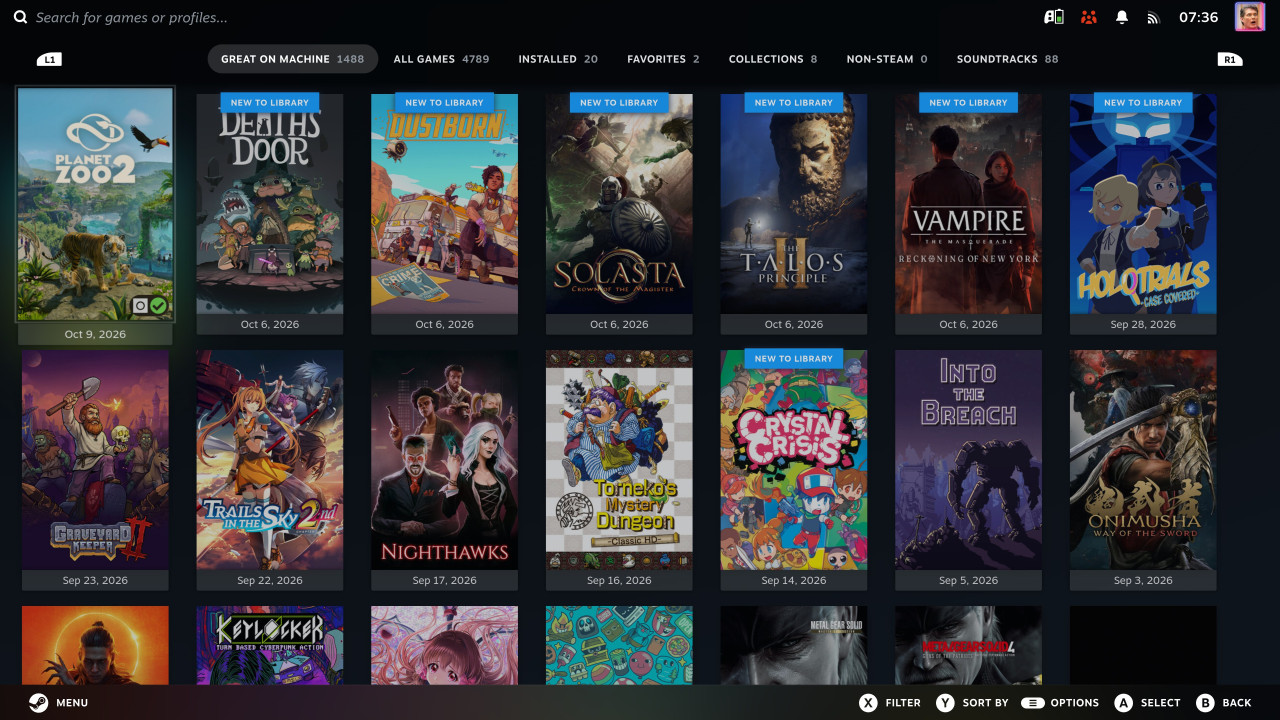Click the A button glyph
Image resolution: width=1280 pixels, height=720 pixels.
tap(1124, 703)
